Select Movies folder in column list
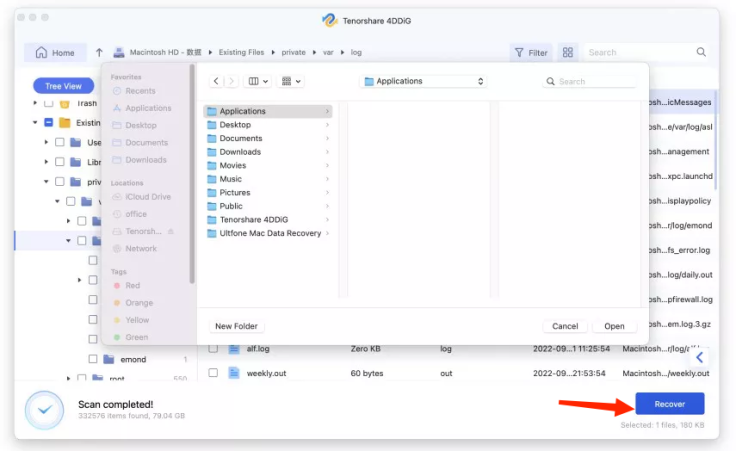This screenshot has width=736, height=451. tap(268, 166)
